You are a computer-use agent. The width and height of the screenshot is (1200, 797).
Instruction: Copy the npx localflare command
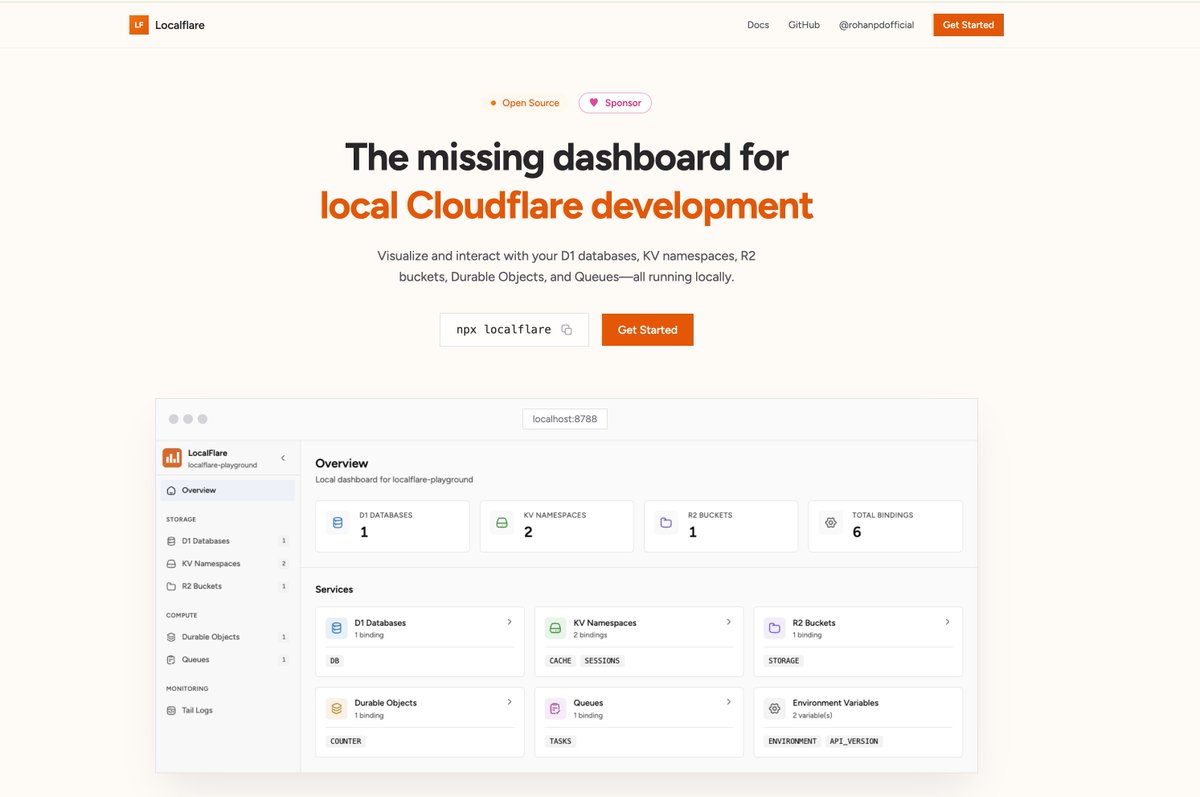[567, 330]
